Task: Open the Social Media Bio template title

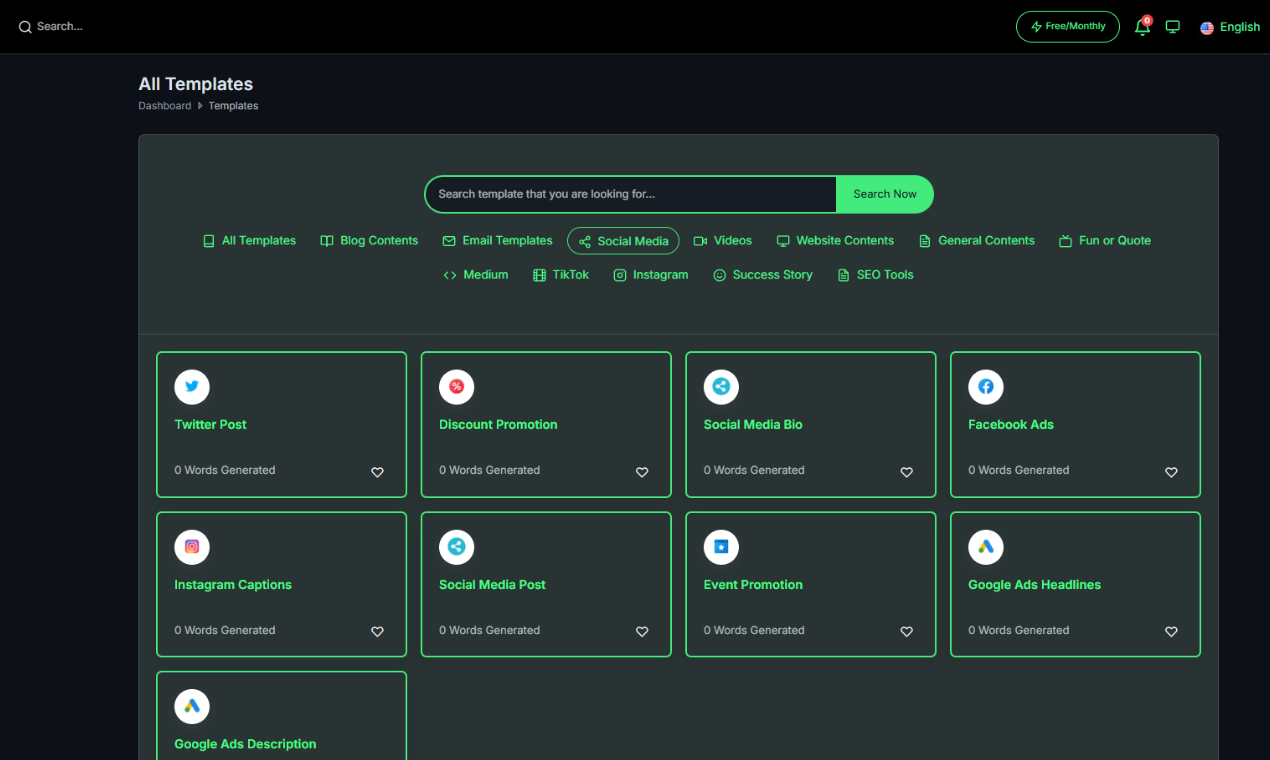Action: coord(753,424)
